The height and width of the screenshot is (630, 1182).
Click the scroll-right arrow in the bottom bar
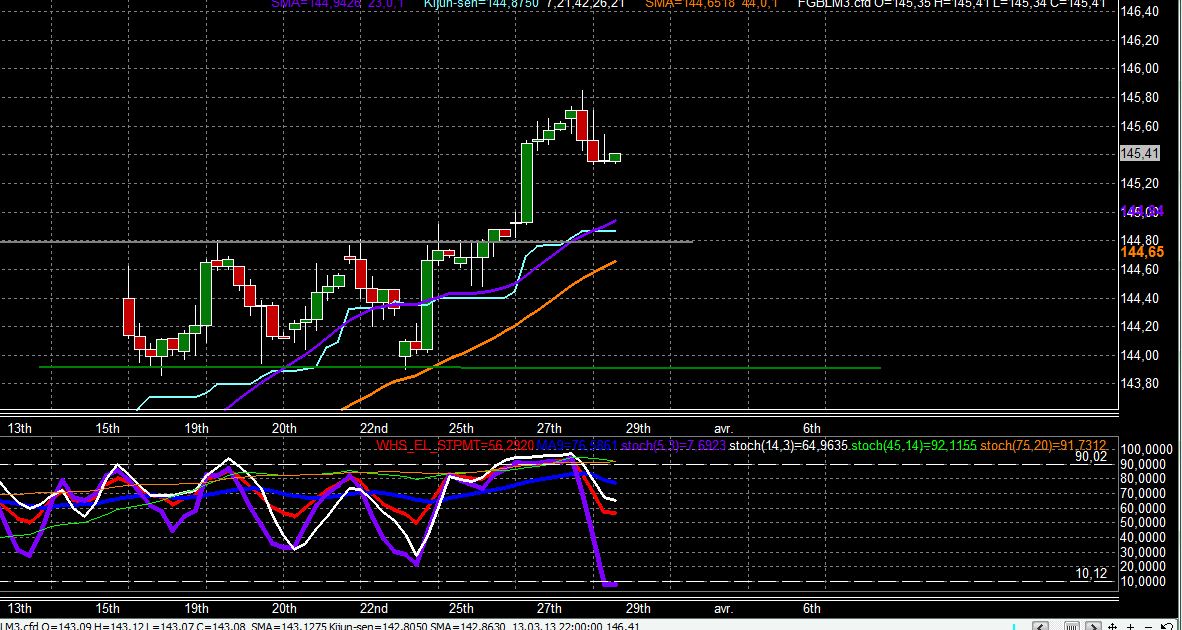click(1093, 626)
